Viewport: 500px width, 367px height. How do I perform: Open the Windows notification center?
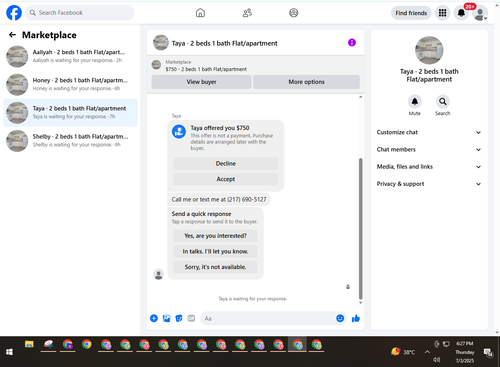pos(488,352)
